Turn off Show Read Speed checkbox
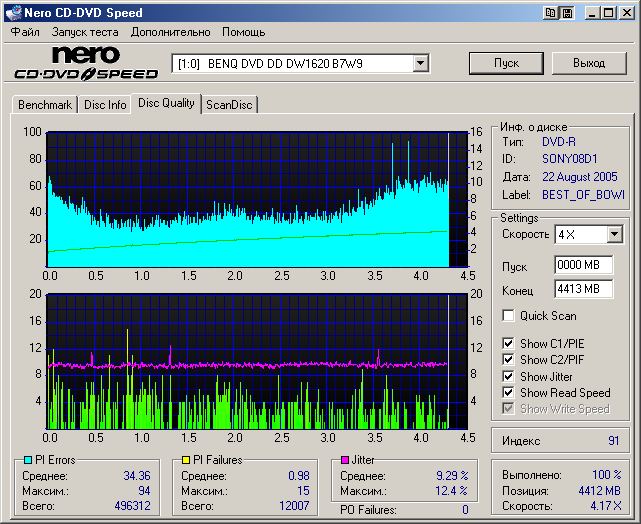 pos(509,393)
